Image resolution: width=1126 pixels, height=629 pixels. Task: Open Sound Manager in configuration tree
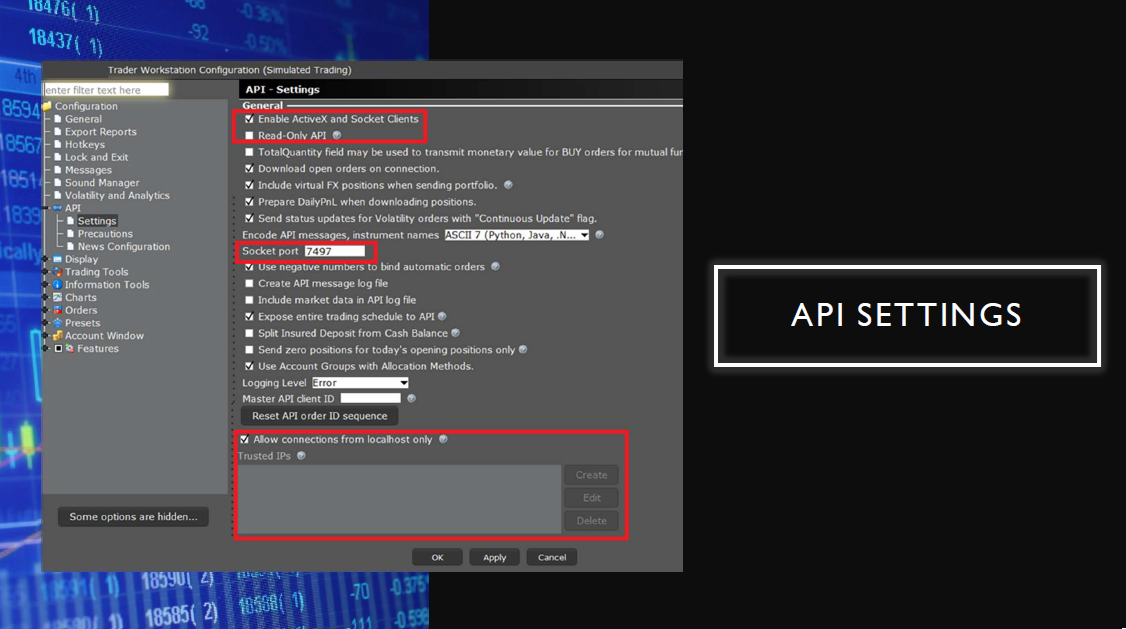102,183
